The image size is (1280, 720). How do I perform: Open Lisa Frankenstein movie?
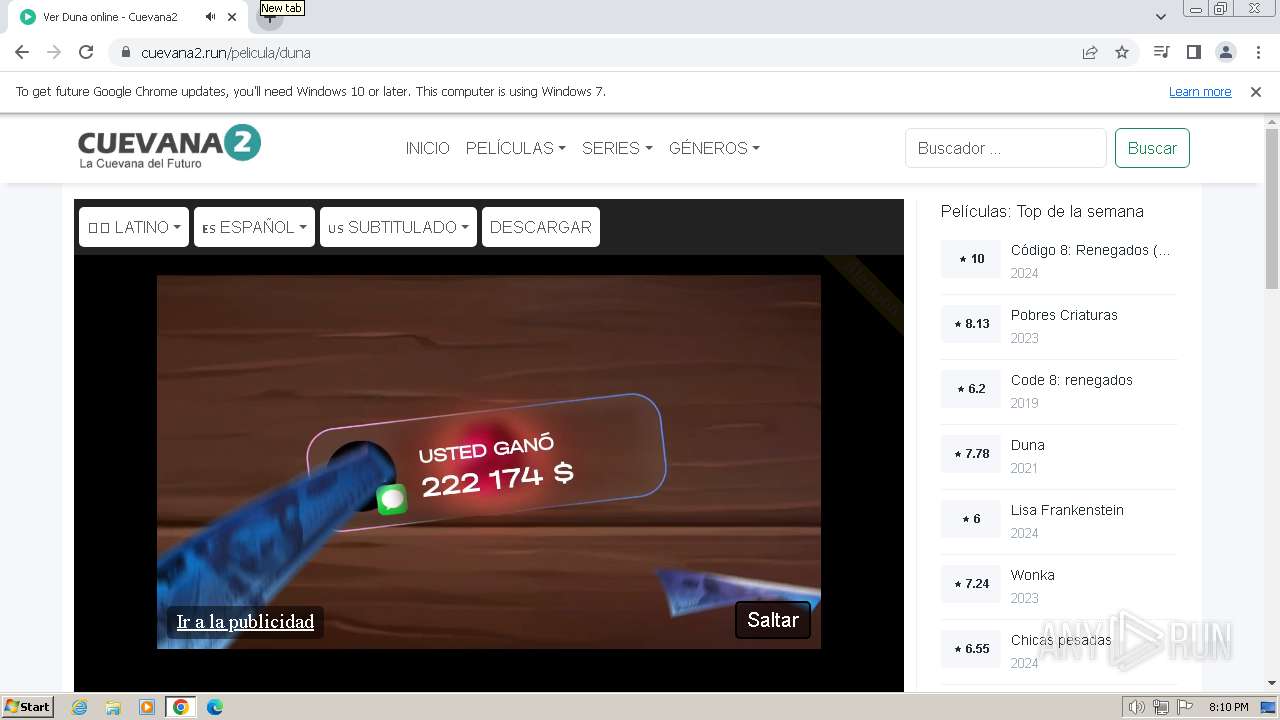(1067, 511)
